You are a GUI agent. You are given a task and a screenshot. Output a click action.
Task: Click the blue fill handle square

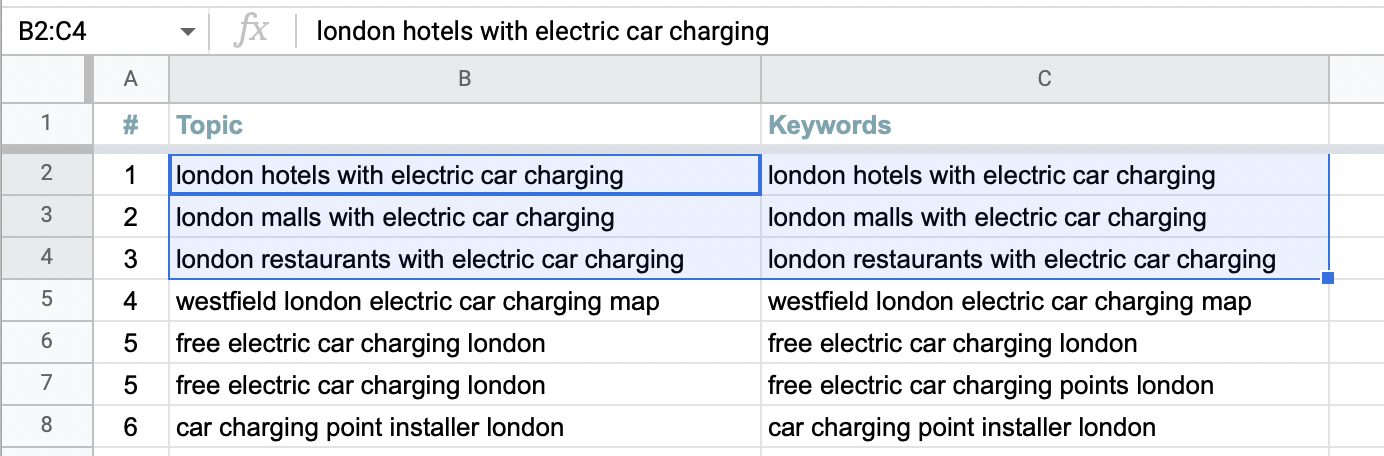click(1328, 278)
